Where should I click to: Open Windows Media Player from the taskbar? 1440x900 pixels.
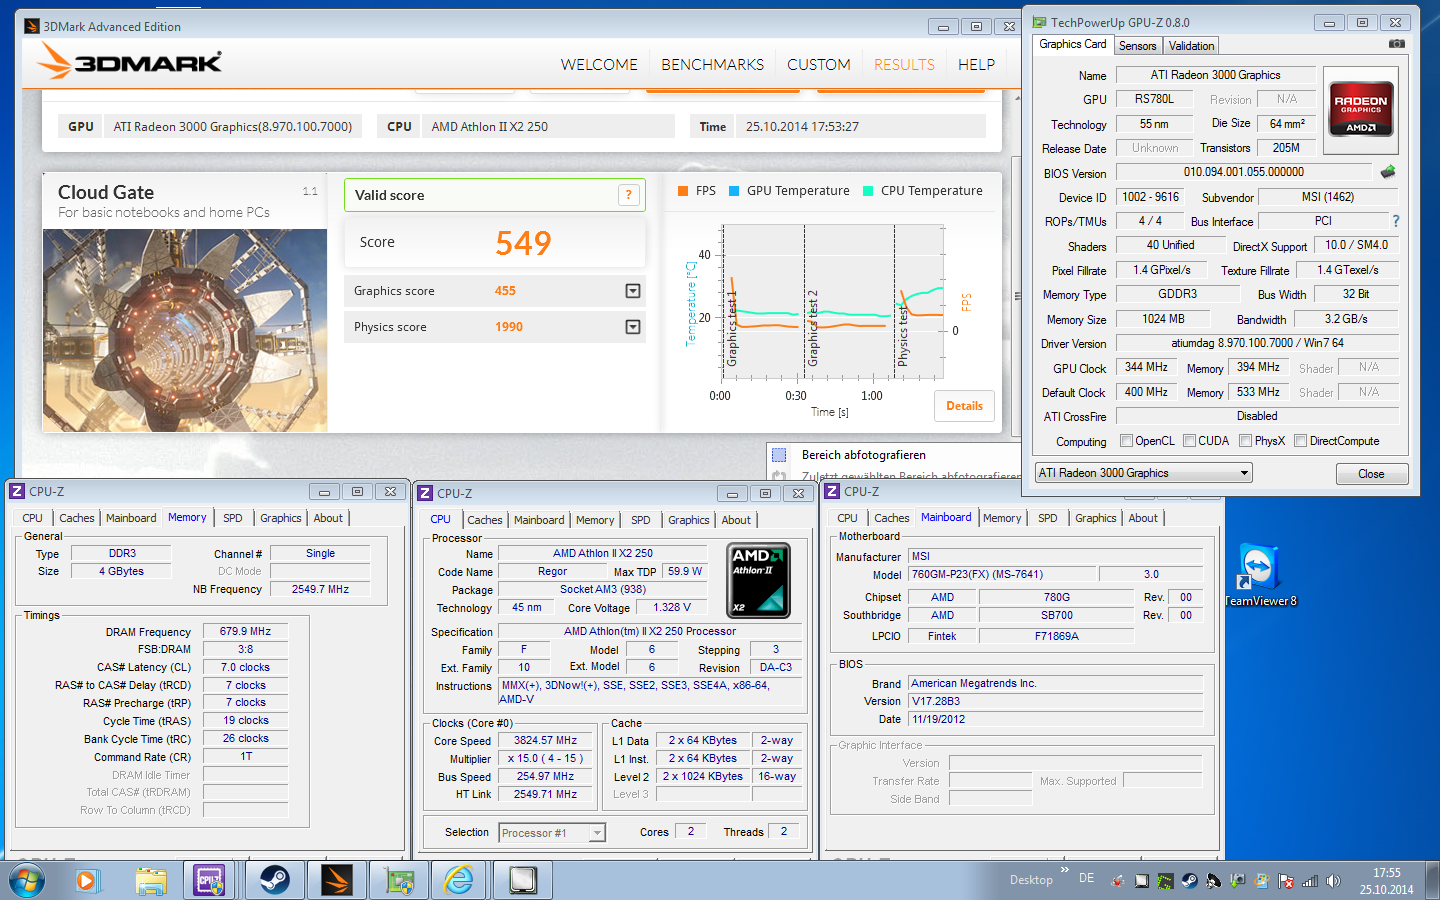[x=87, y=881]
